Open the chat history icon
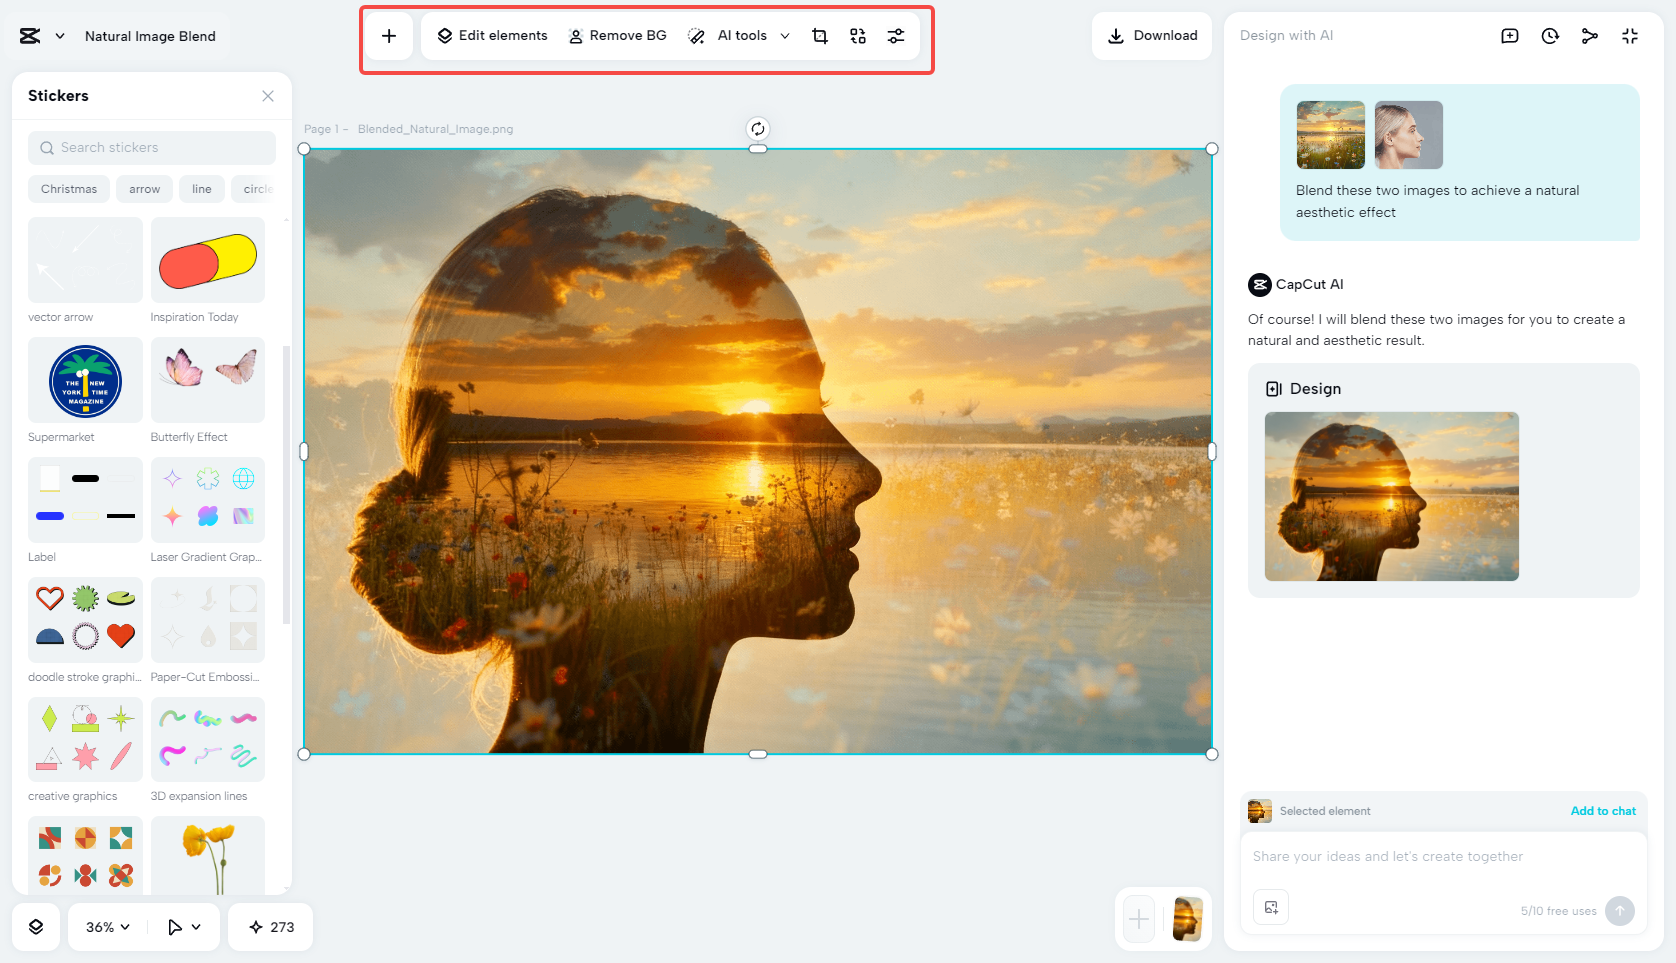Viewport: 1676px width, 963px height. pos(1549,35)
